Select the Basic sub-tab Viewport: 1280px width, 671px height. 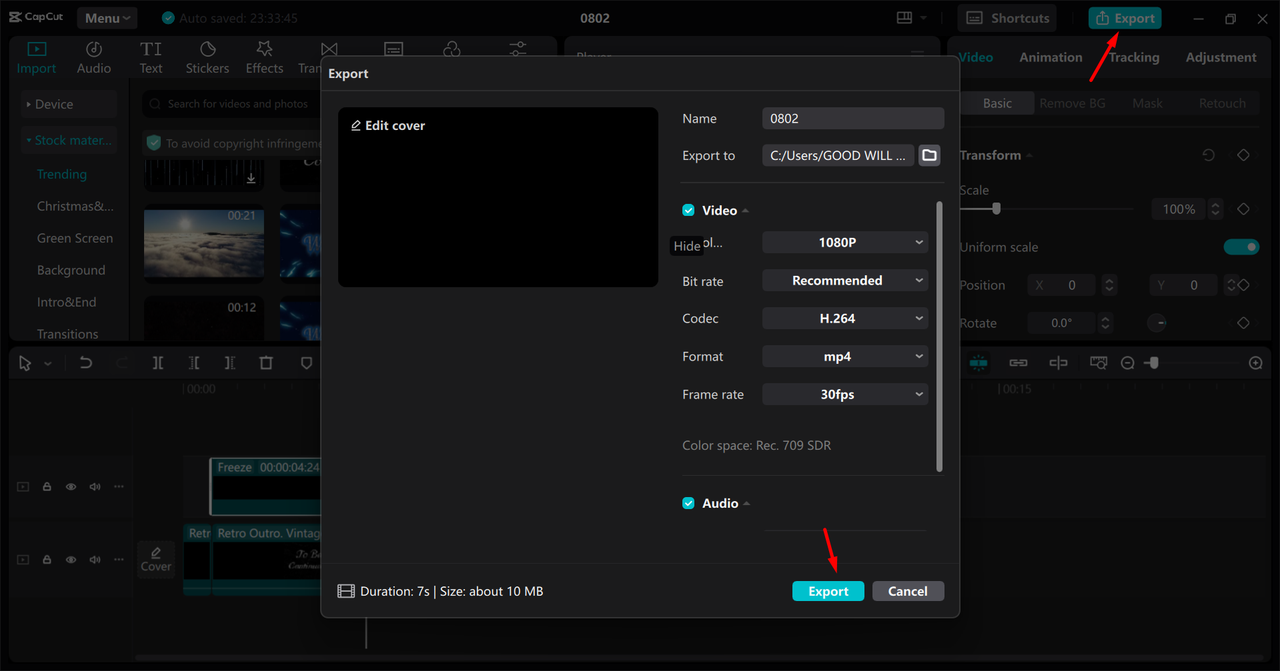click(997, 103)
